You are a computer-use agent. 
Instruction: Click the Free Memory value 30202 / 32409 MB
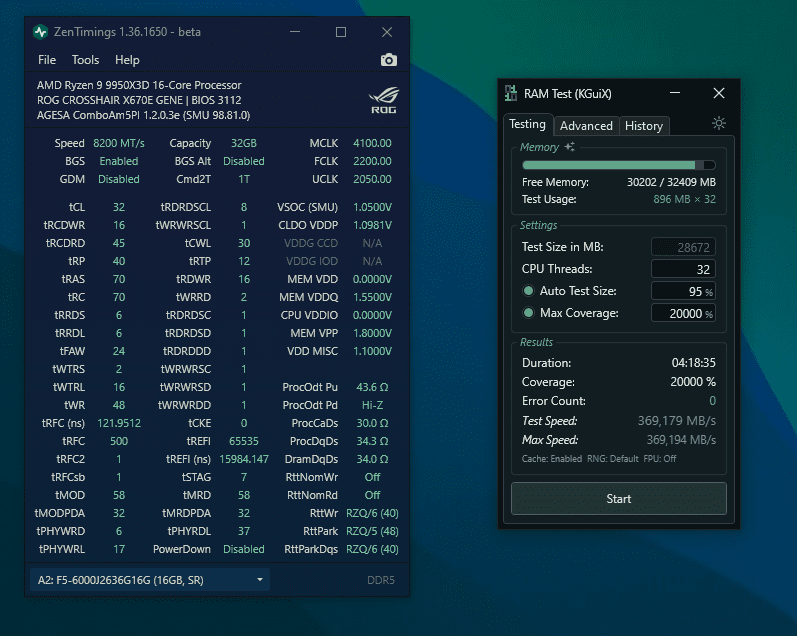671,182
